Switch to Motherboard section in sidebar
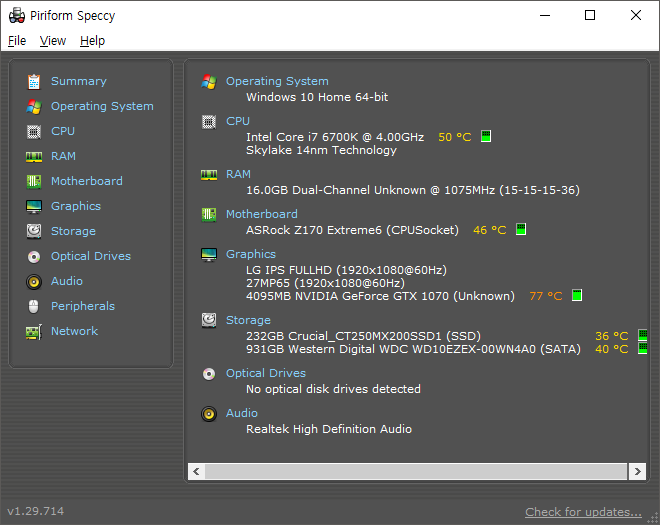 (87, 181)
